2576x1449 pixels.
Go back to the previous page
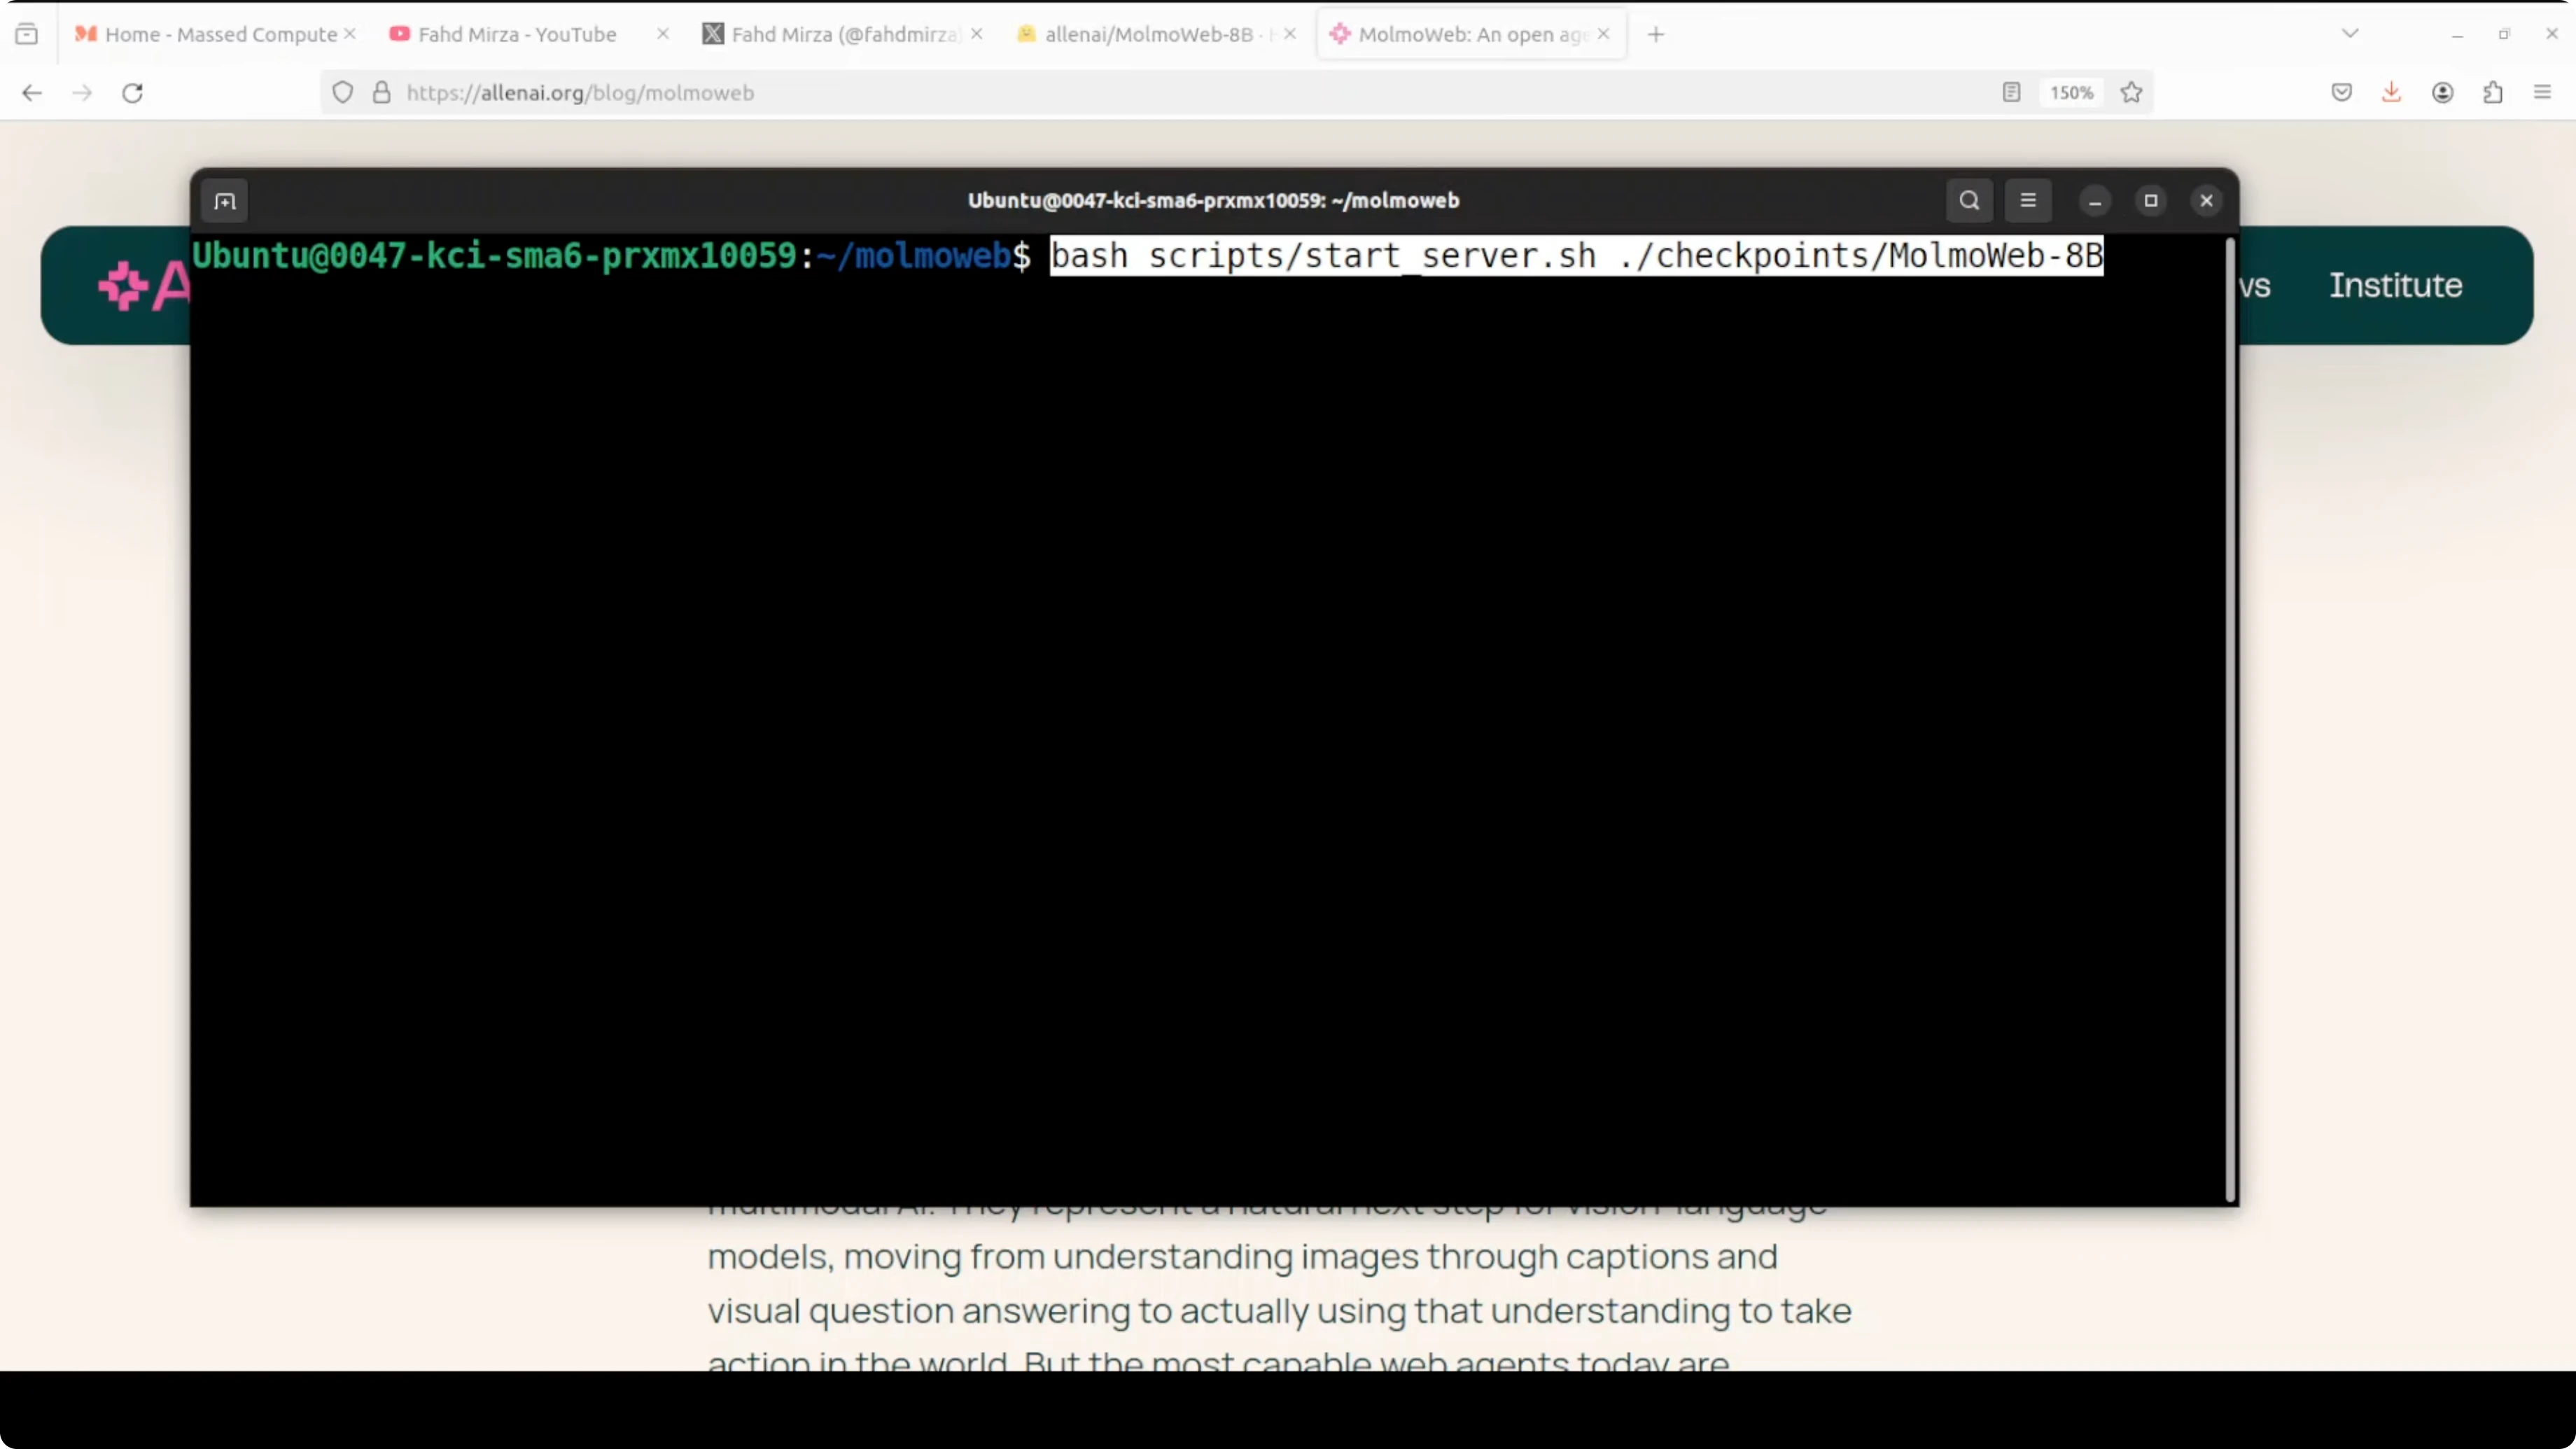pos(32,93)
